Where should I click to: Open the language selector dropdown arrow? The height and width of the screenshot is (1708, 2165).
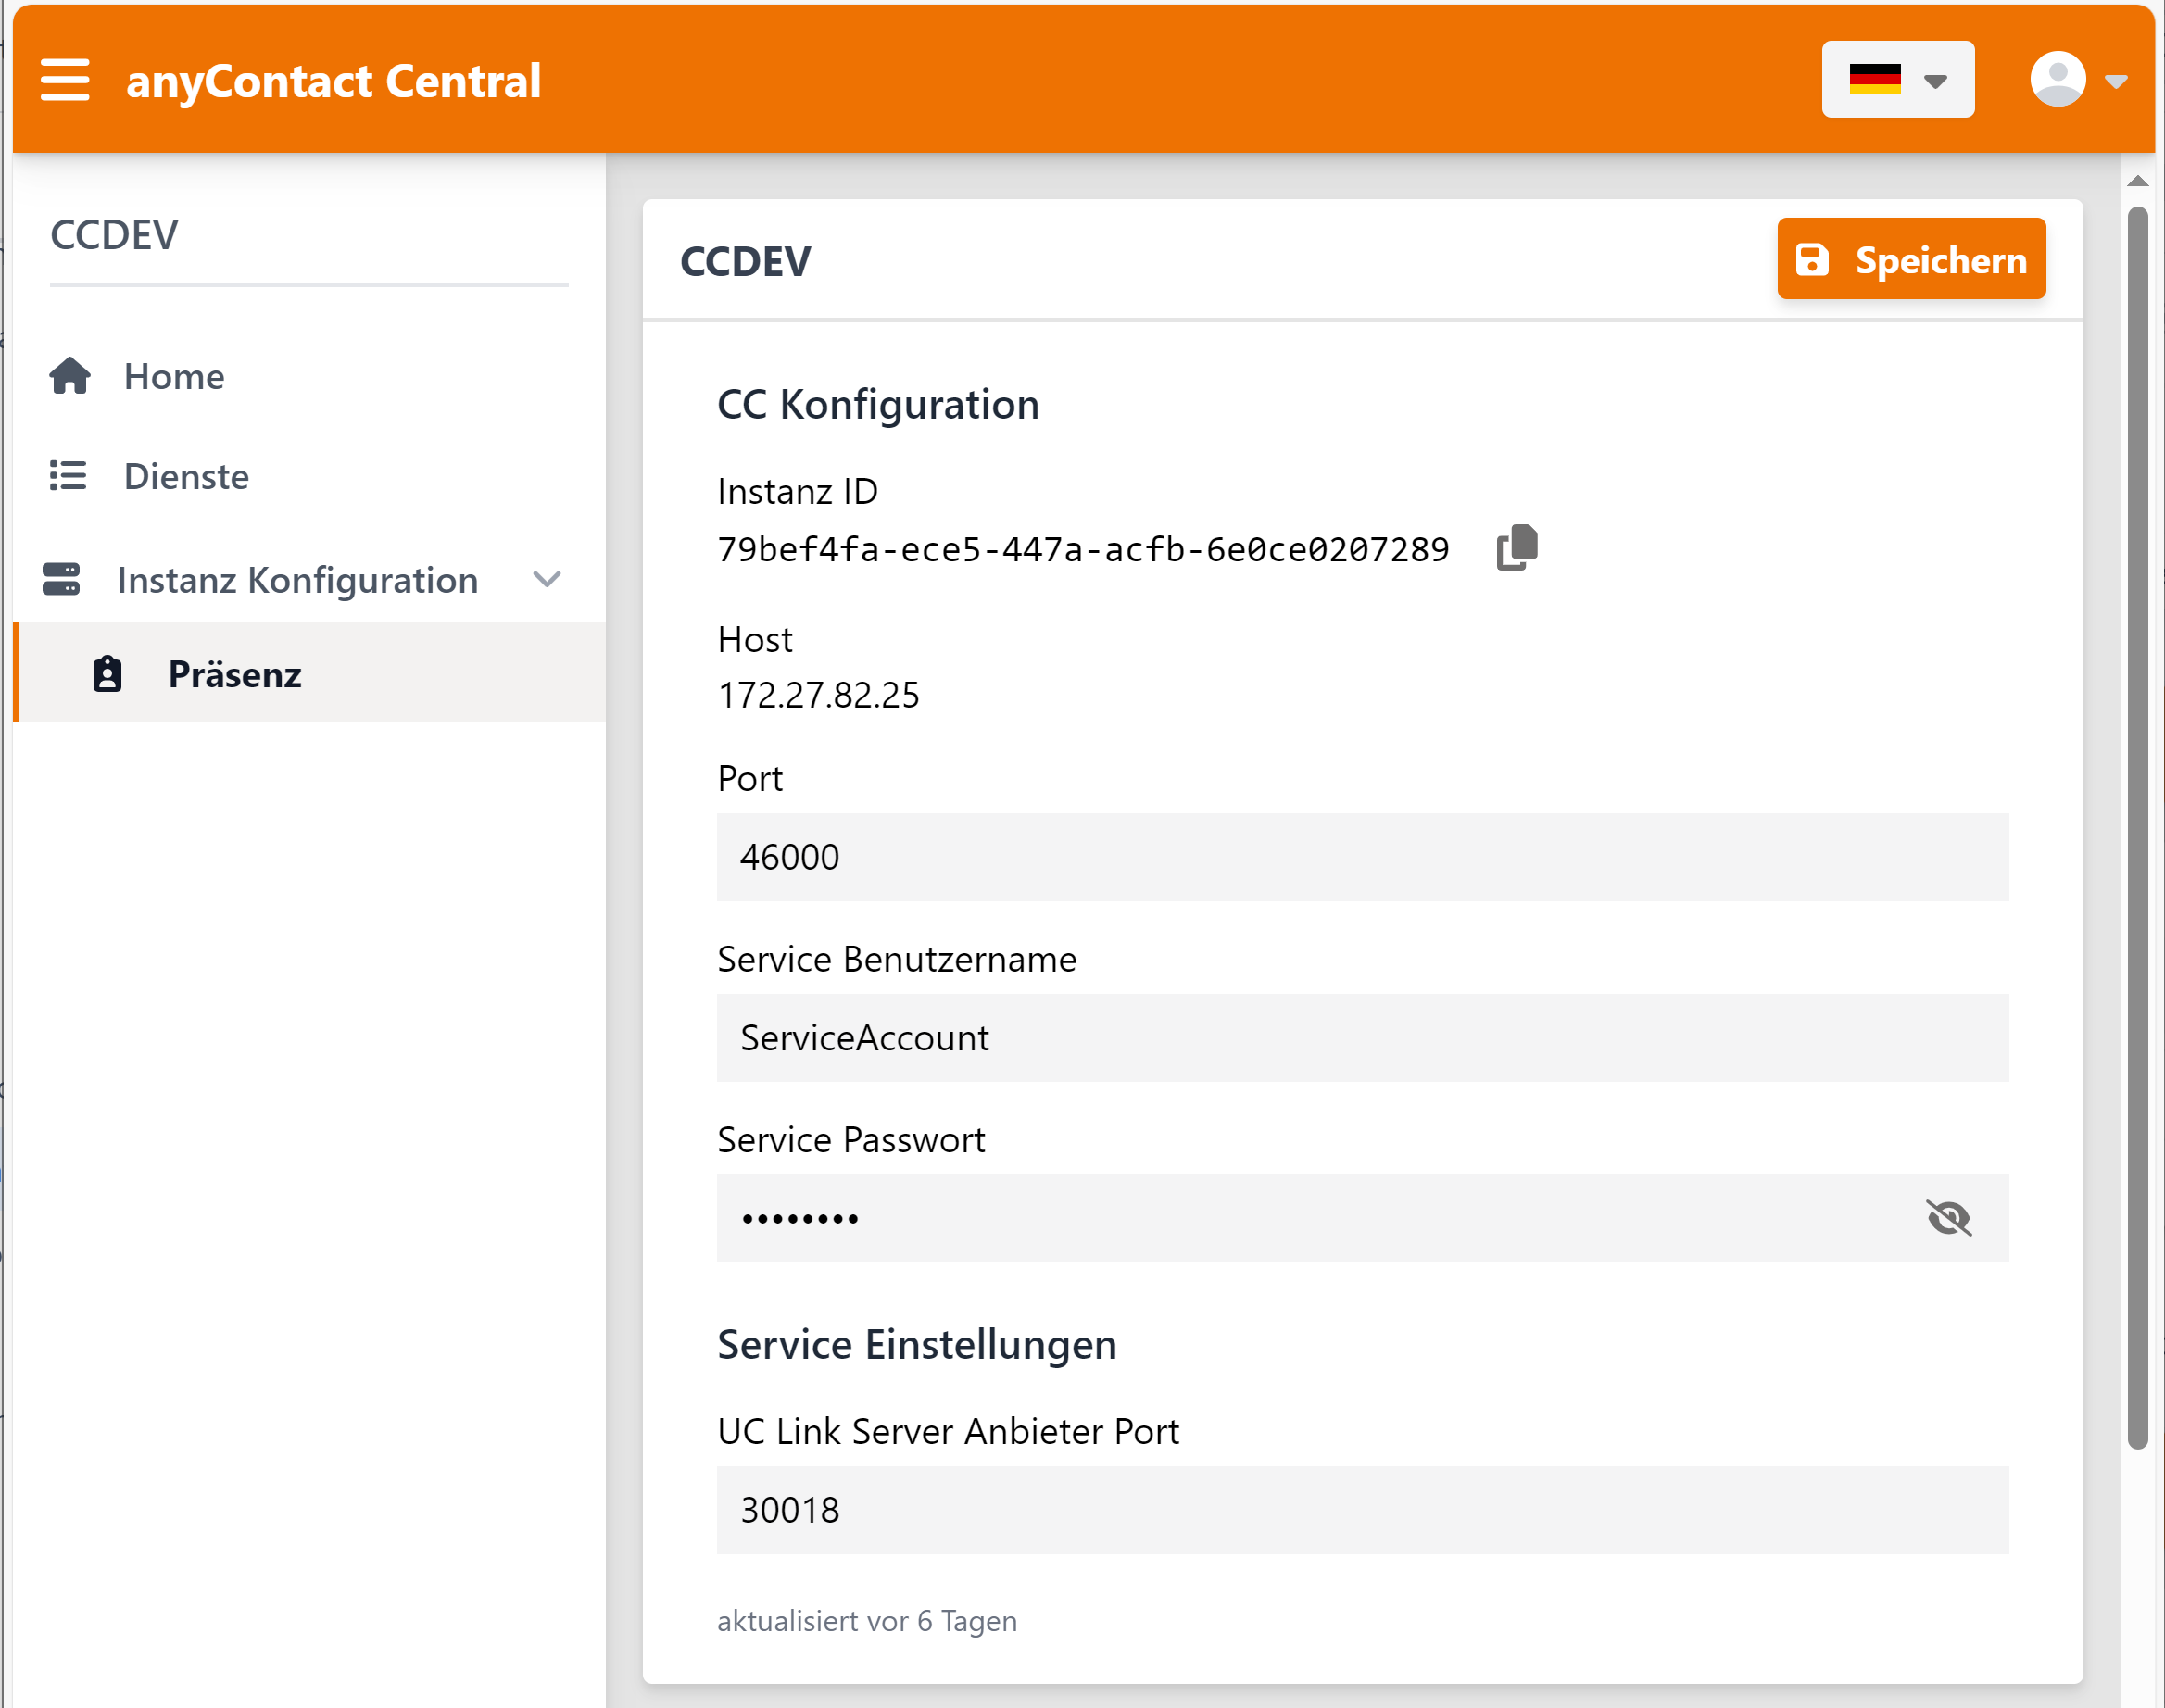click(1935, 81)
